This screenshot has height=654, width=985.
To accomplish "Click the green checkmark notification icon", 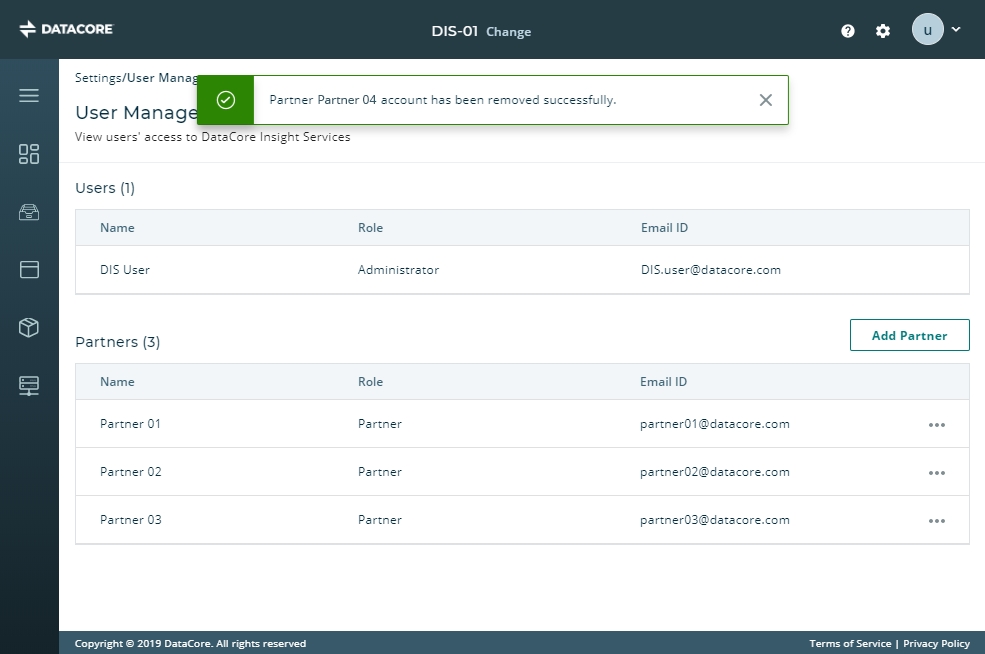I will 226,100.
